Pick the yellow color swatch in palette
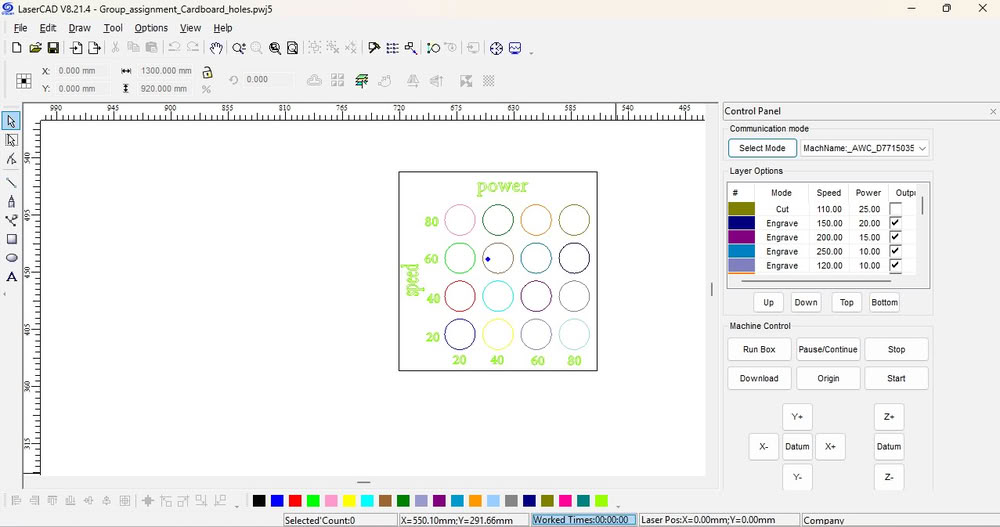 tap(349, 501)
